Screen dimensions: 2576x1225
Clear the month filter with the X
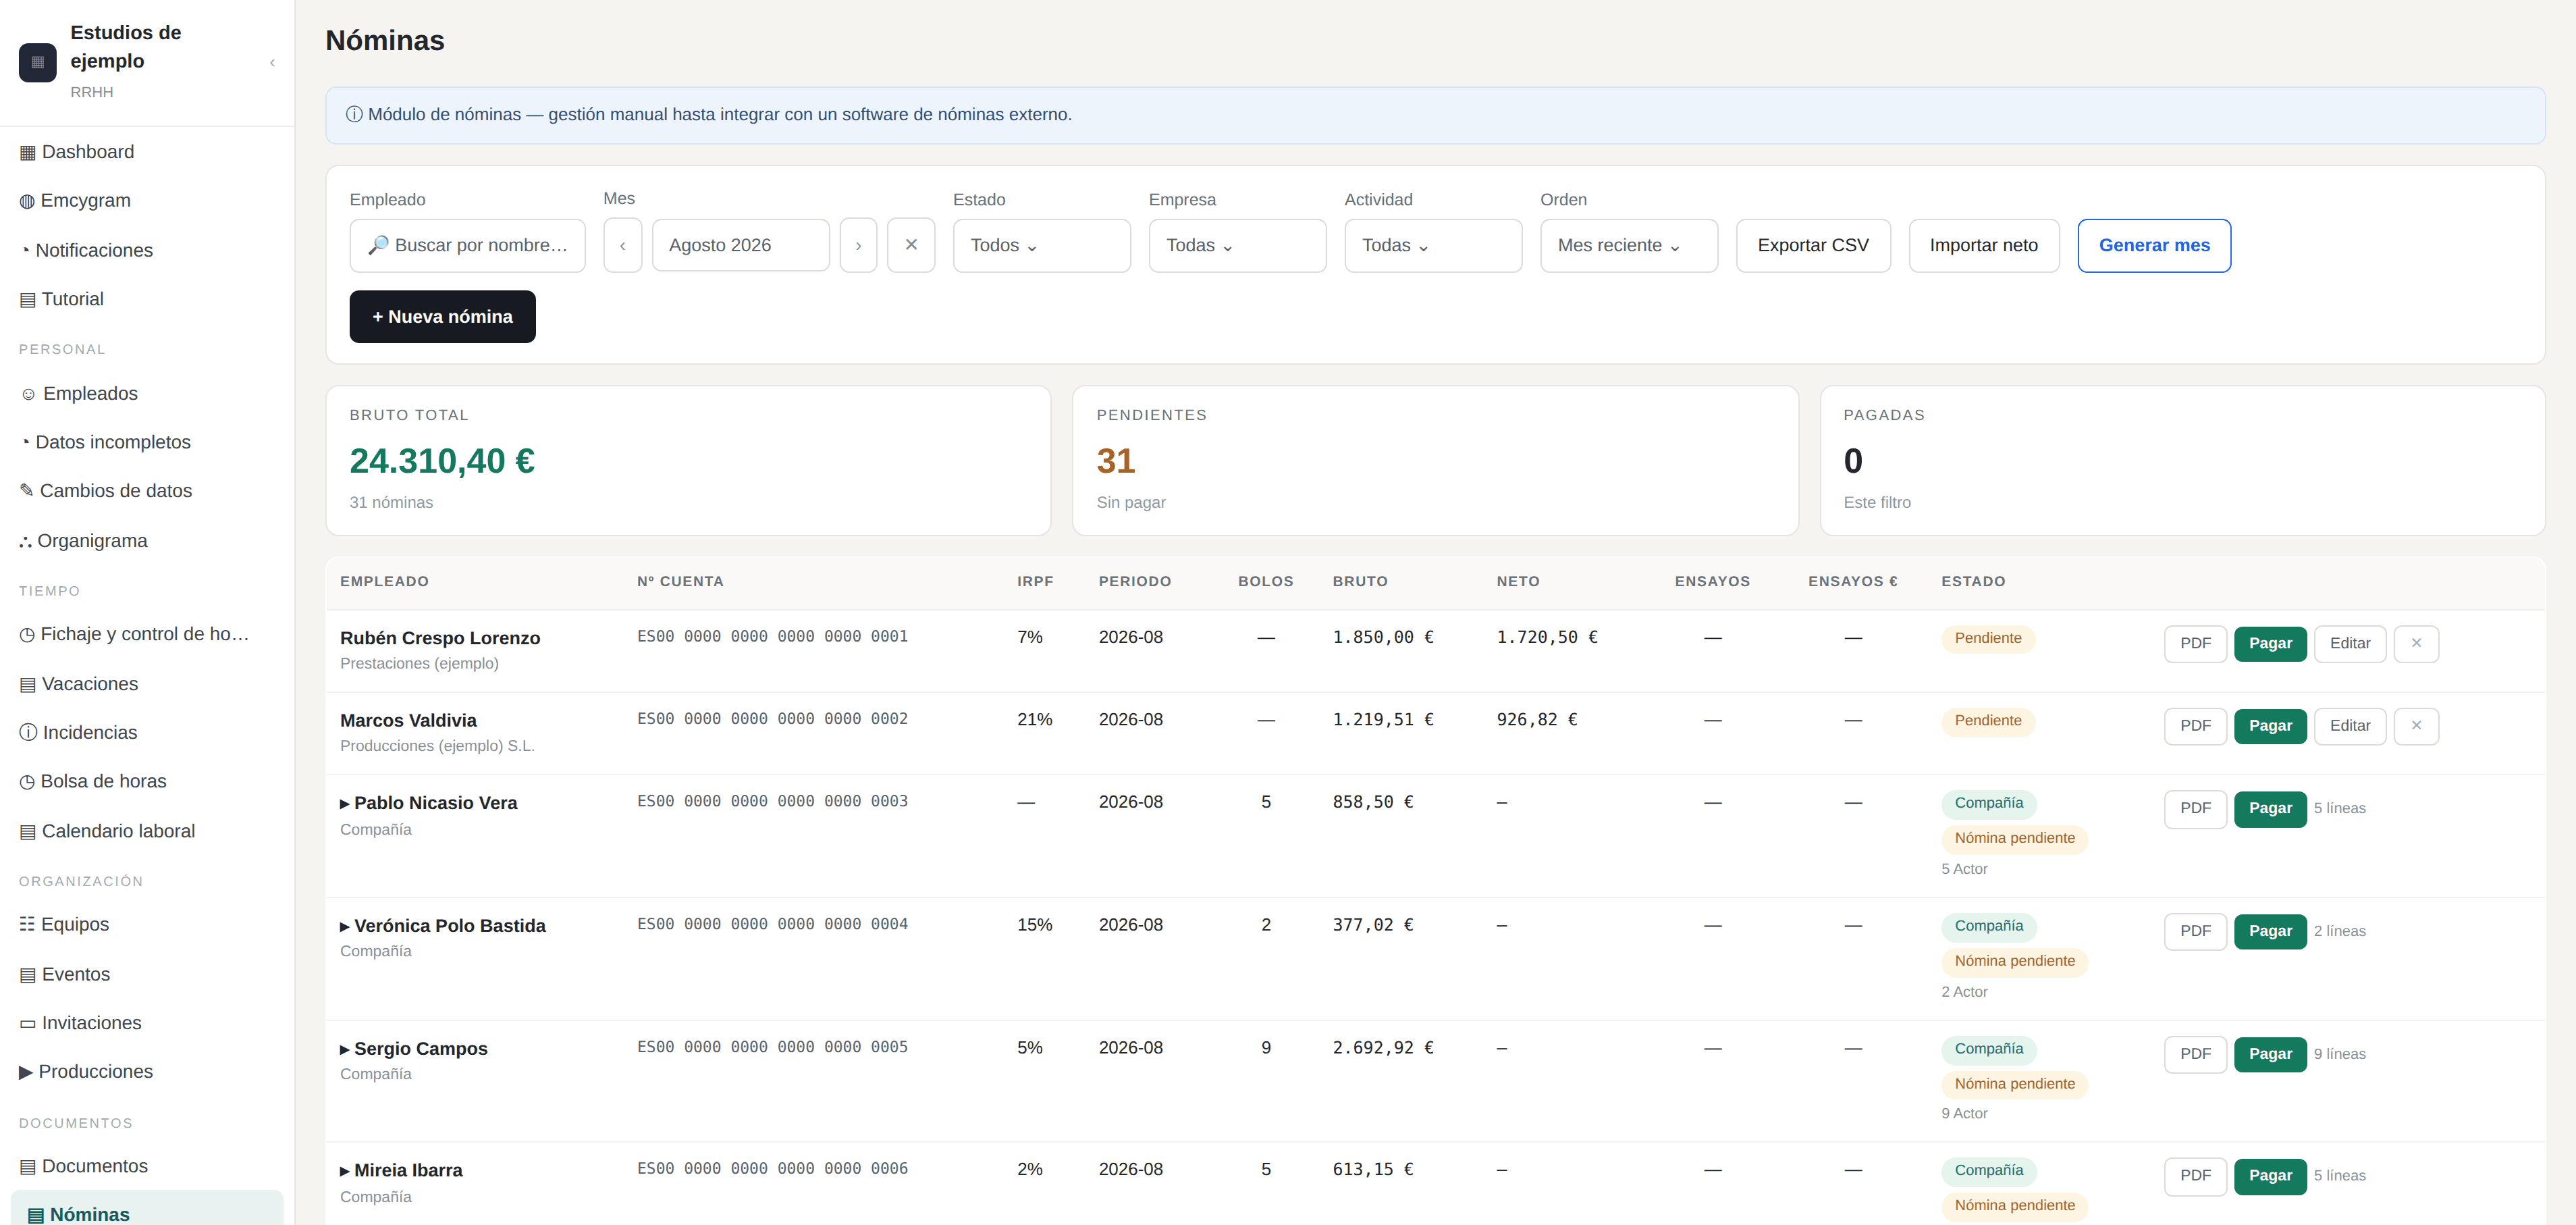(911, 245)
